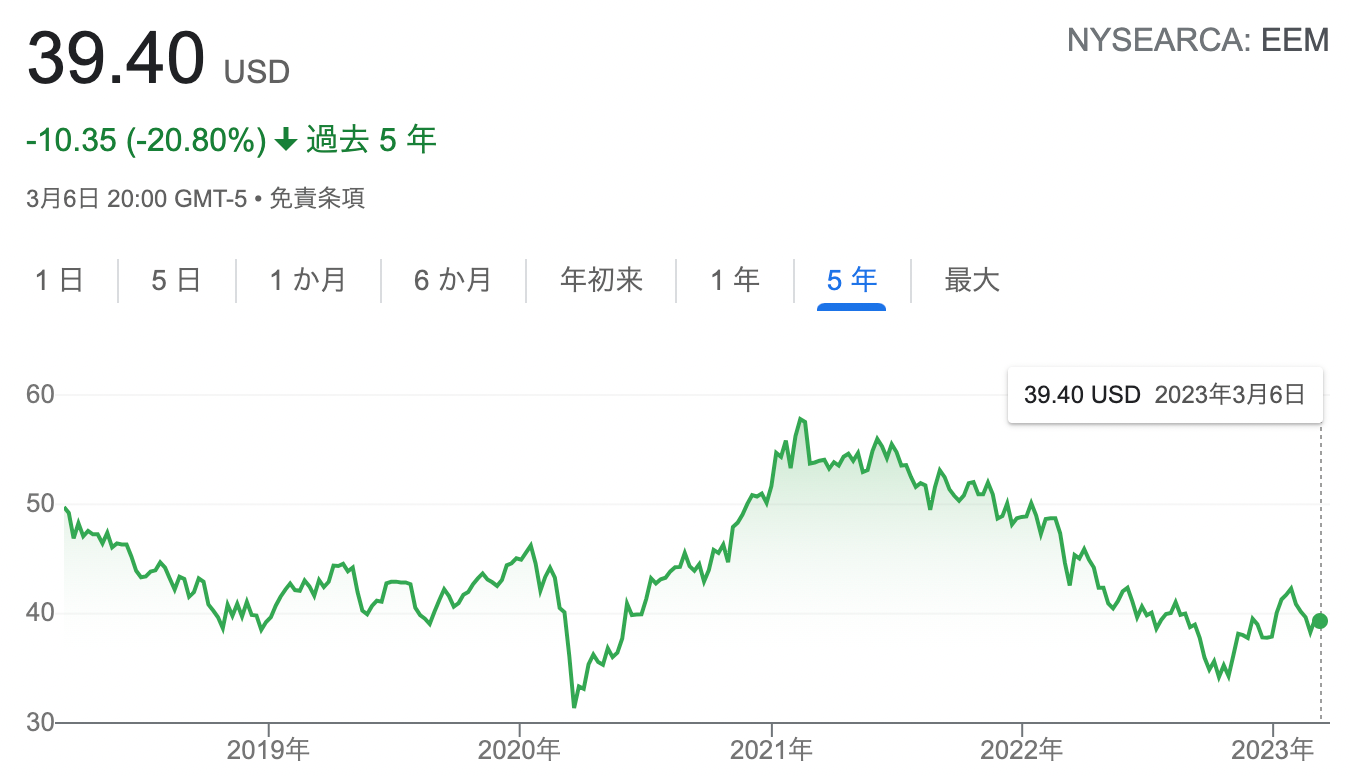Select the 年初来 tab
The height and width of the screenshot is (776, 1350).
pyautogui.click(x=601, y=280)
